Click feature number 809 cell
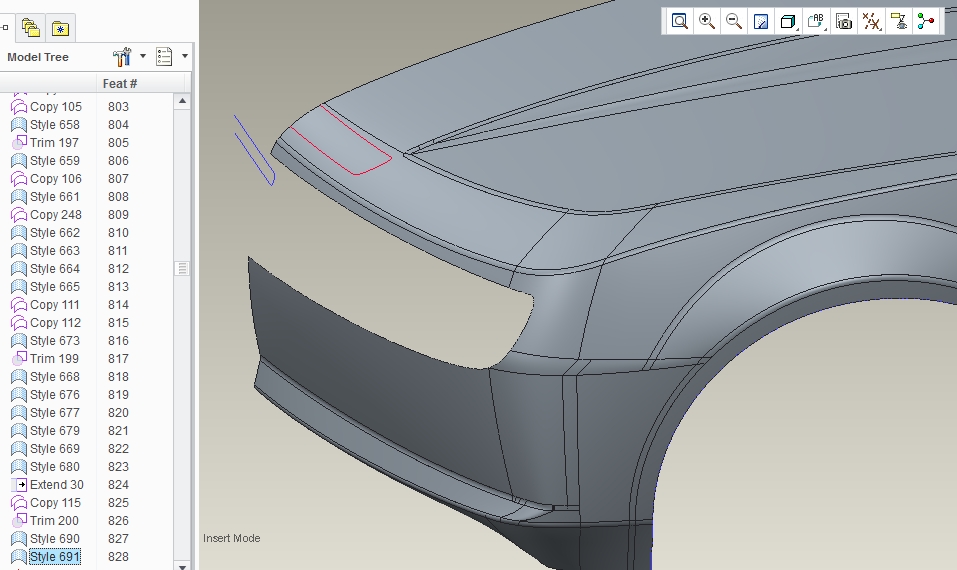This screenshot has width=957, height=570. click(x=118, y=215)
